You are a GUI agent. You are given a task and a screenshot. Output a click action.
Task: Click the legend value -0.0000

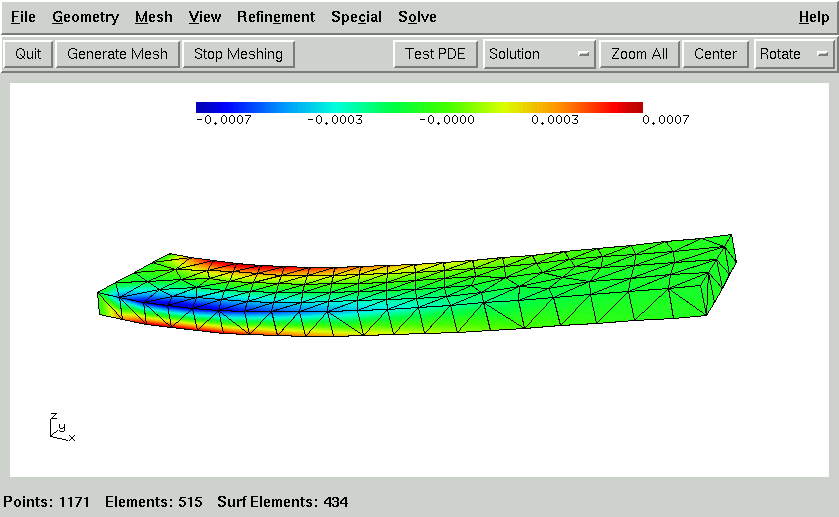click(x=447, y=120)
